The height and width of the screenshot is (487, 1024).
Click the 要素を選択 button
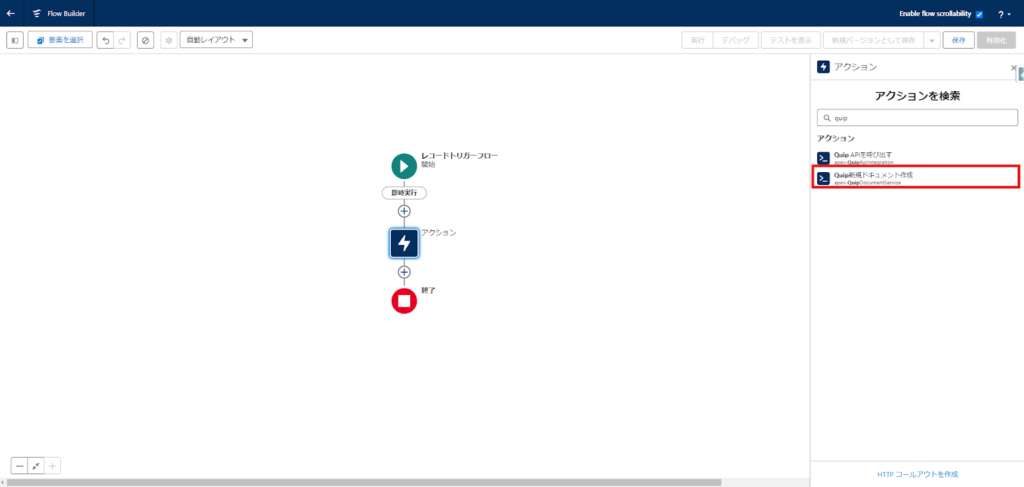click(60, 40)
